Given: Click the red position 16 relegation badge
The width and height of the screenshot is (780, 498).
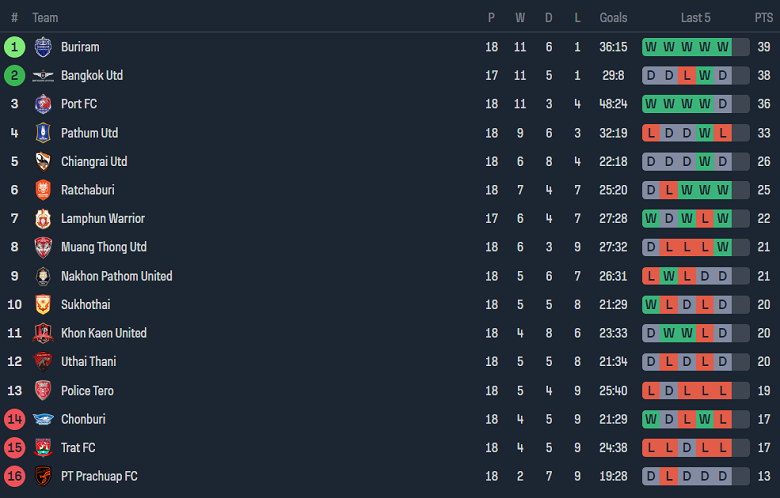Looking at the screenshot, I should click(14, 476).
